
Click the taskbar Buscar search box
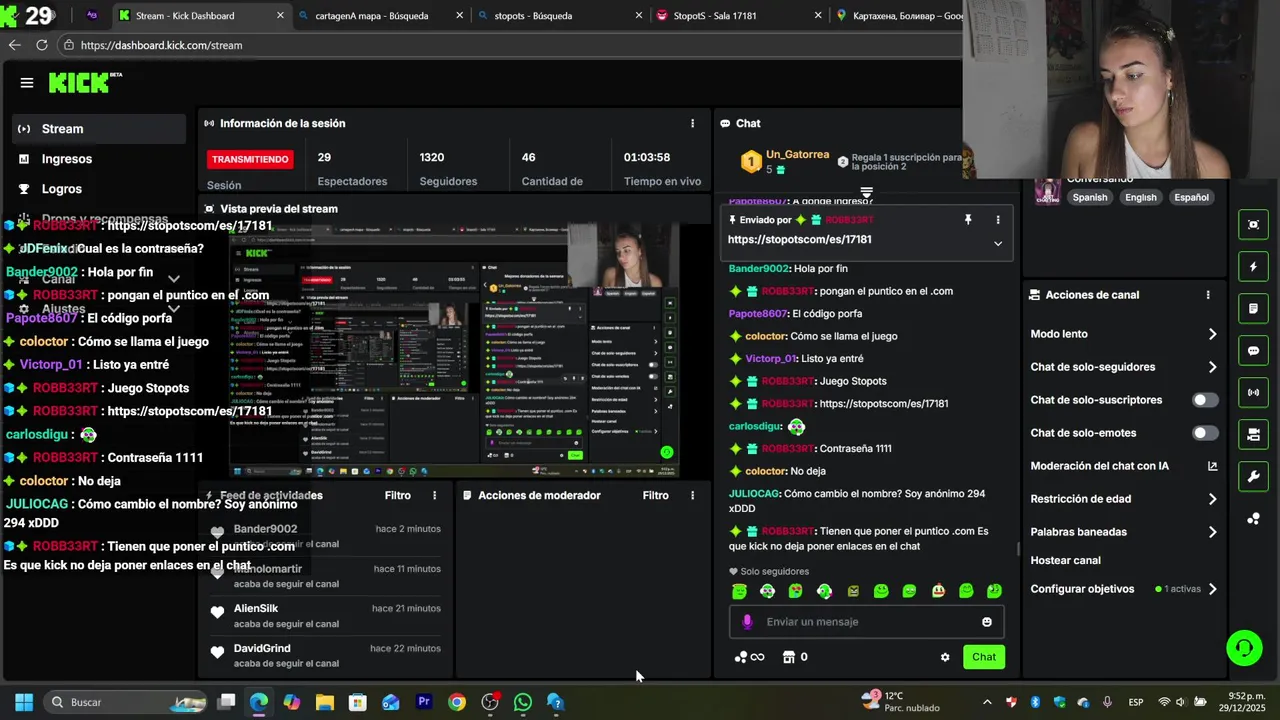point(125,702)
